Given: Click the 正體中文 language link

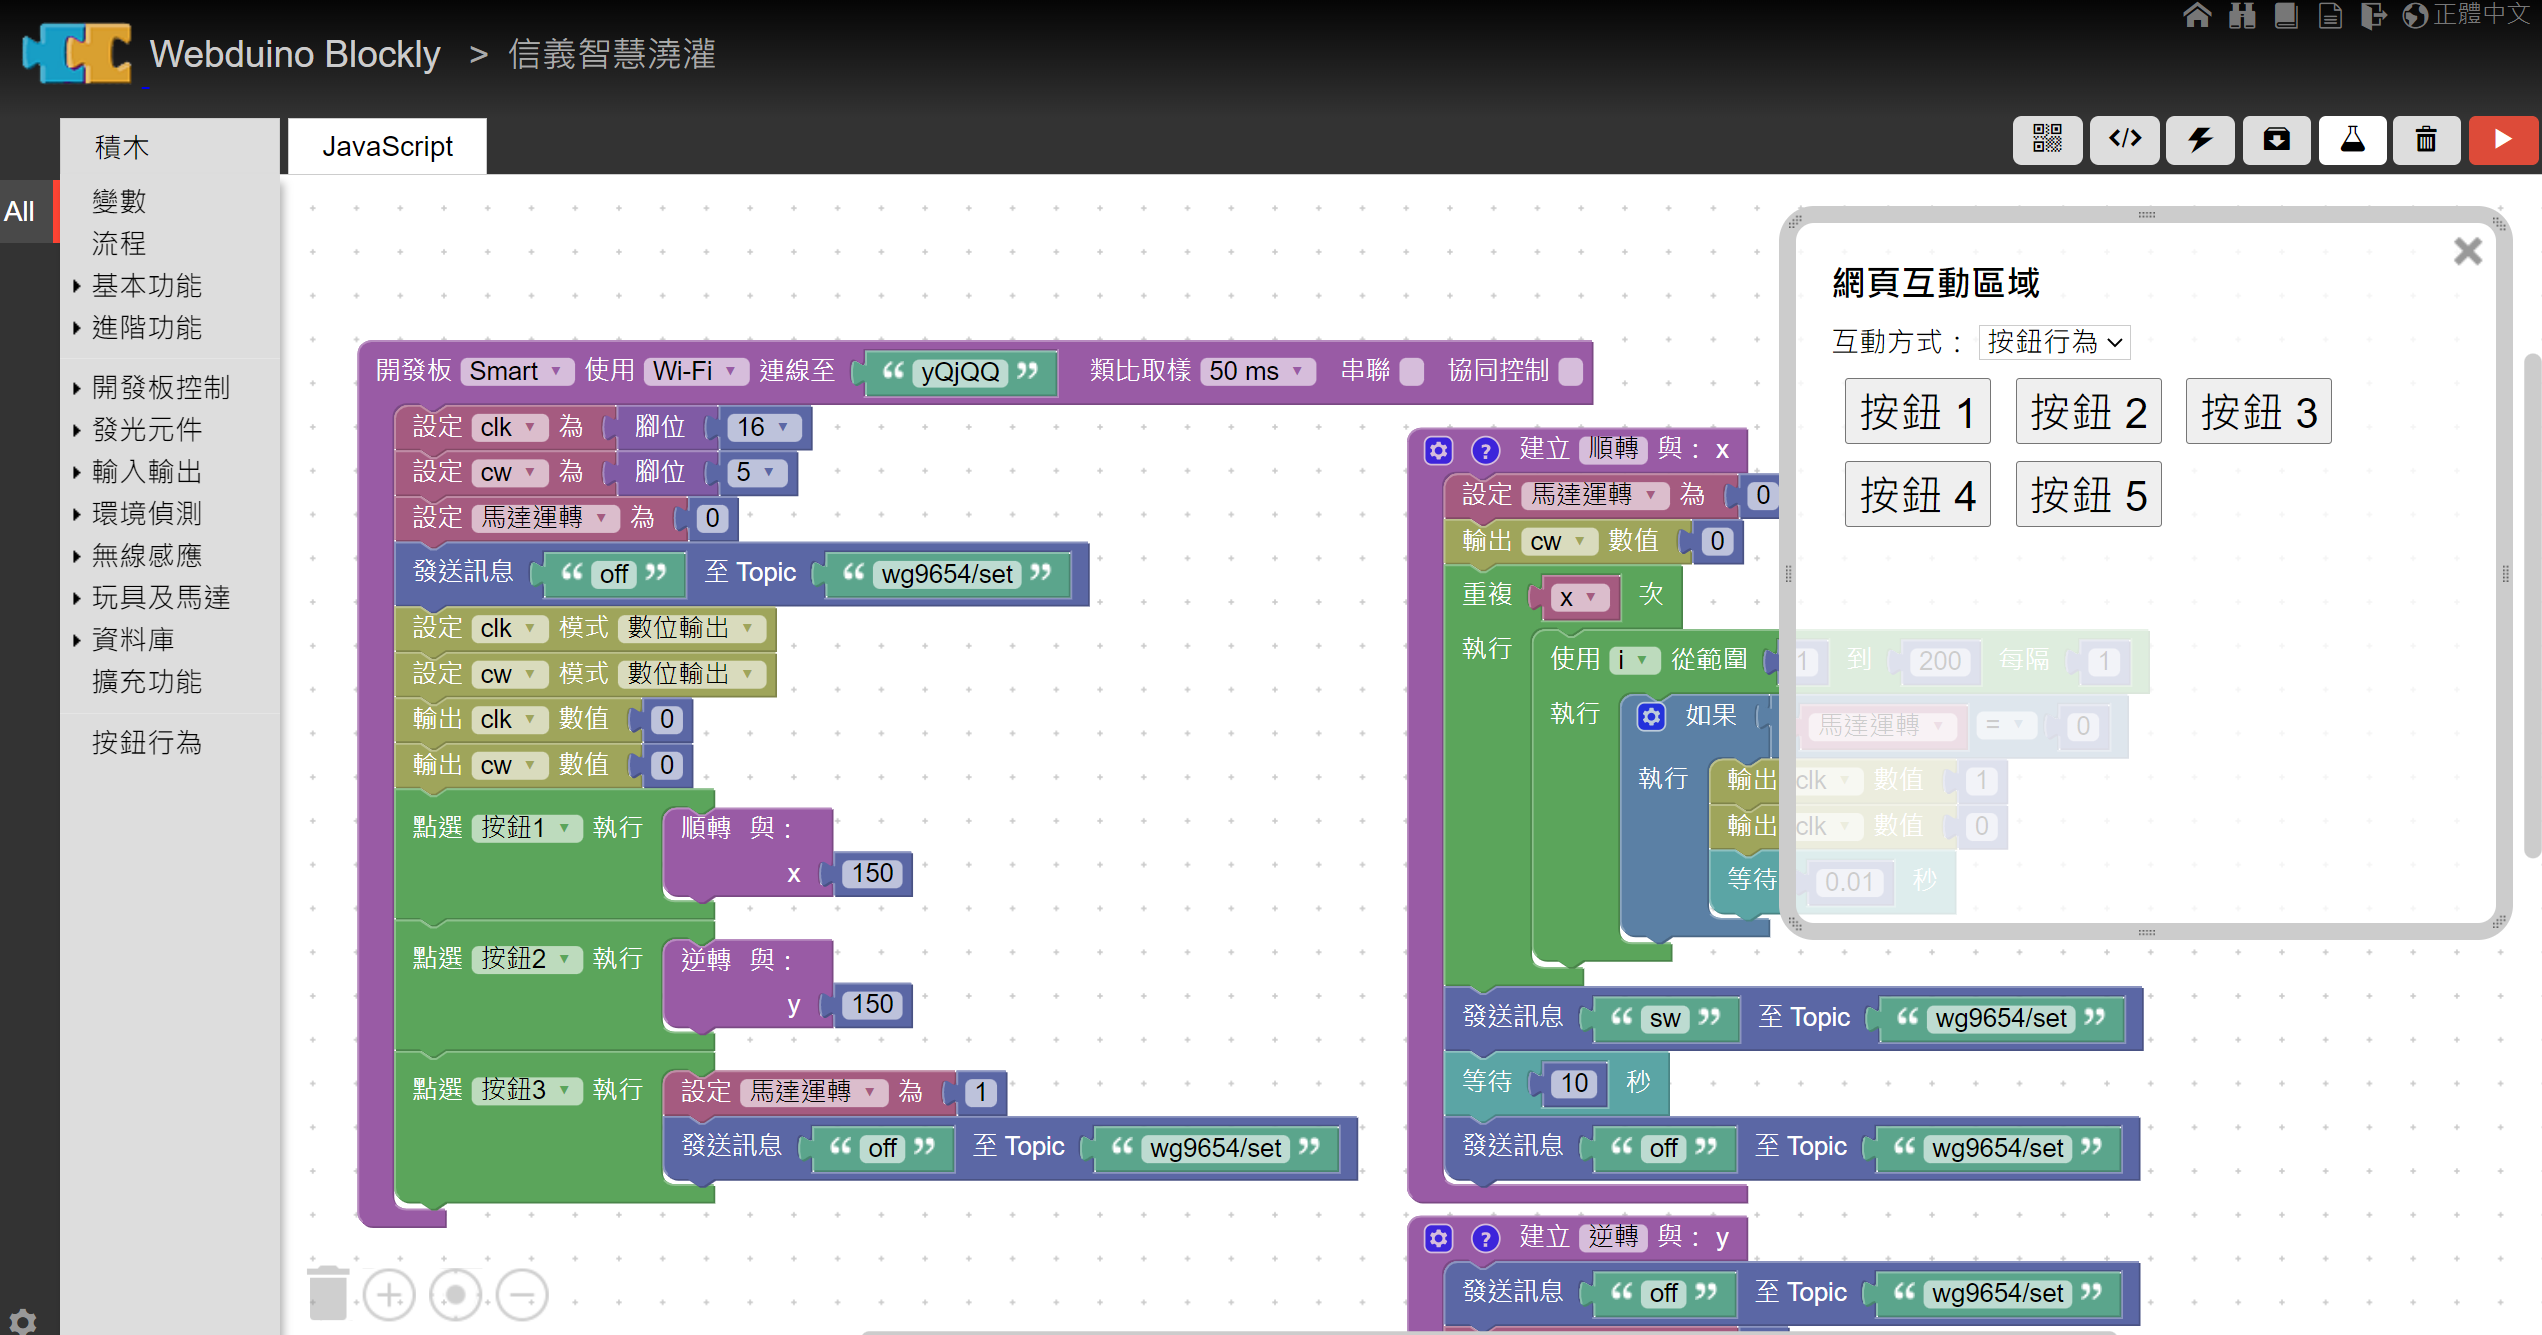Looking at the screenshot, I should (2482, 14).
